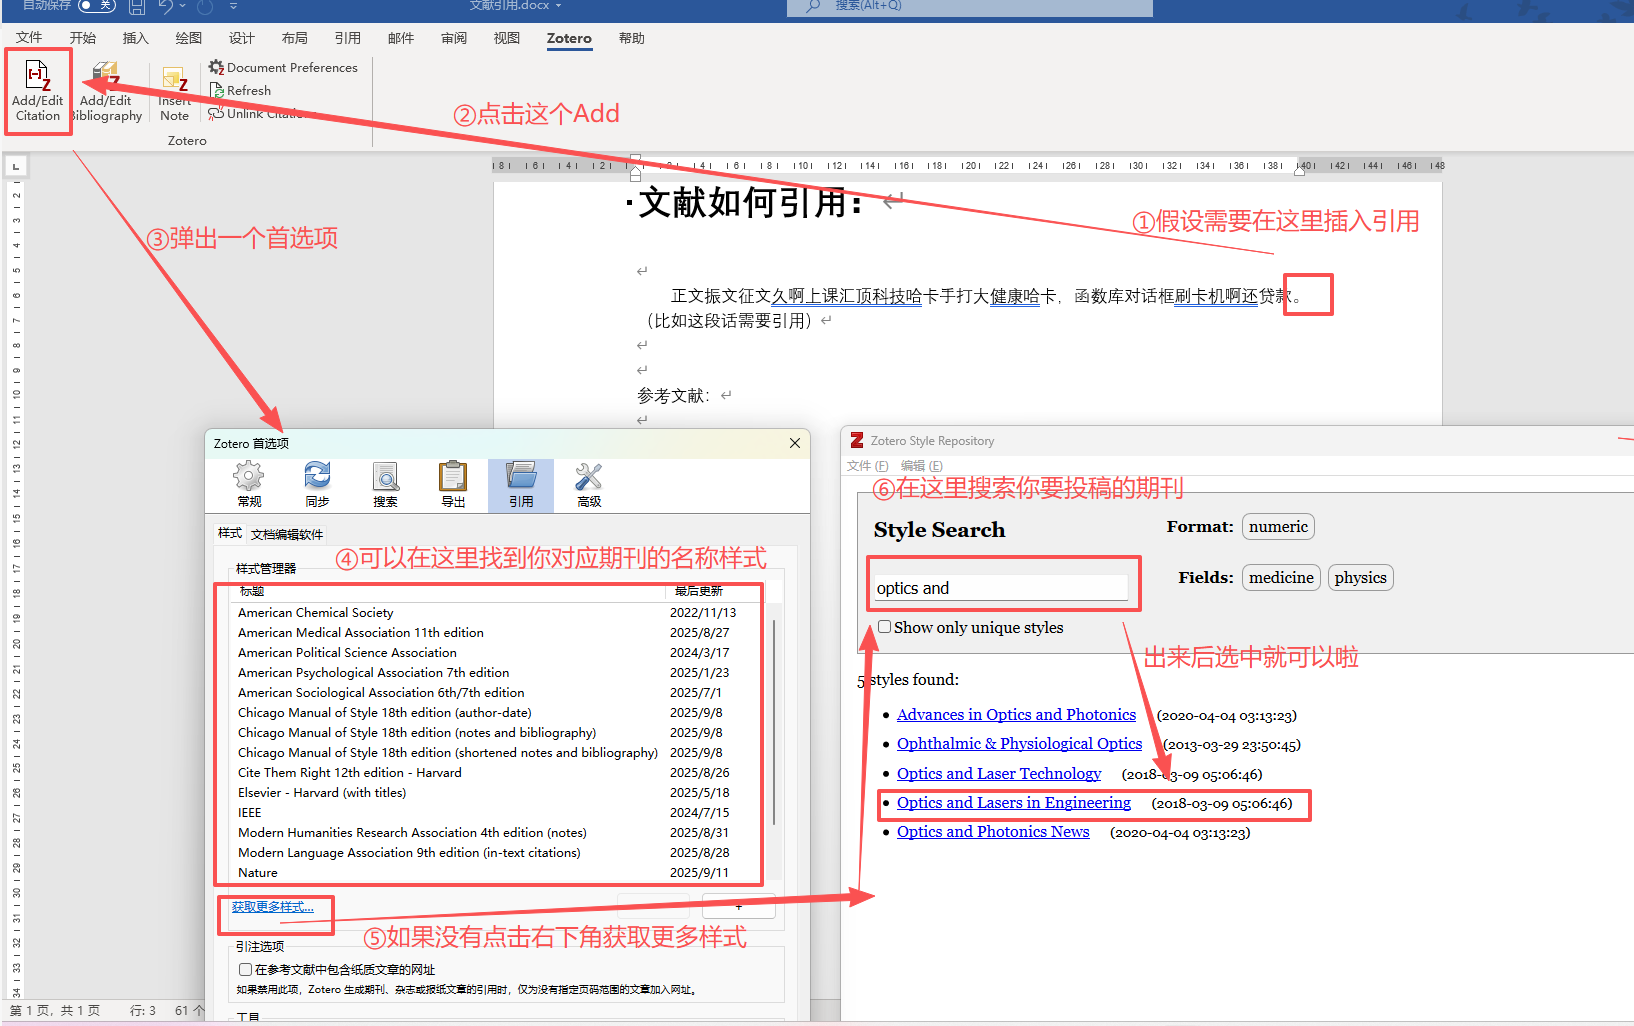Viewport: 1634px width, 1026px height.
Task: Close the Zotero 首选项 dialog
Action: (x=795, y=443)
